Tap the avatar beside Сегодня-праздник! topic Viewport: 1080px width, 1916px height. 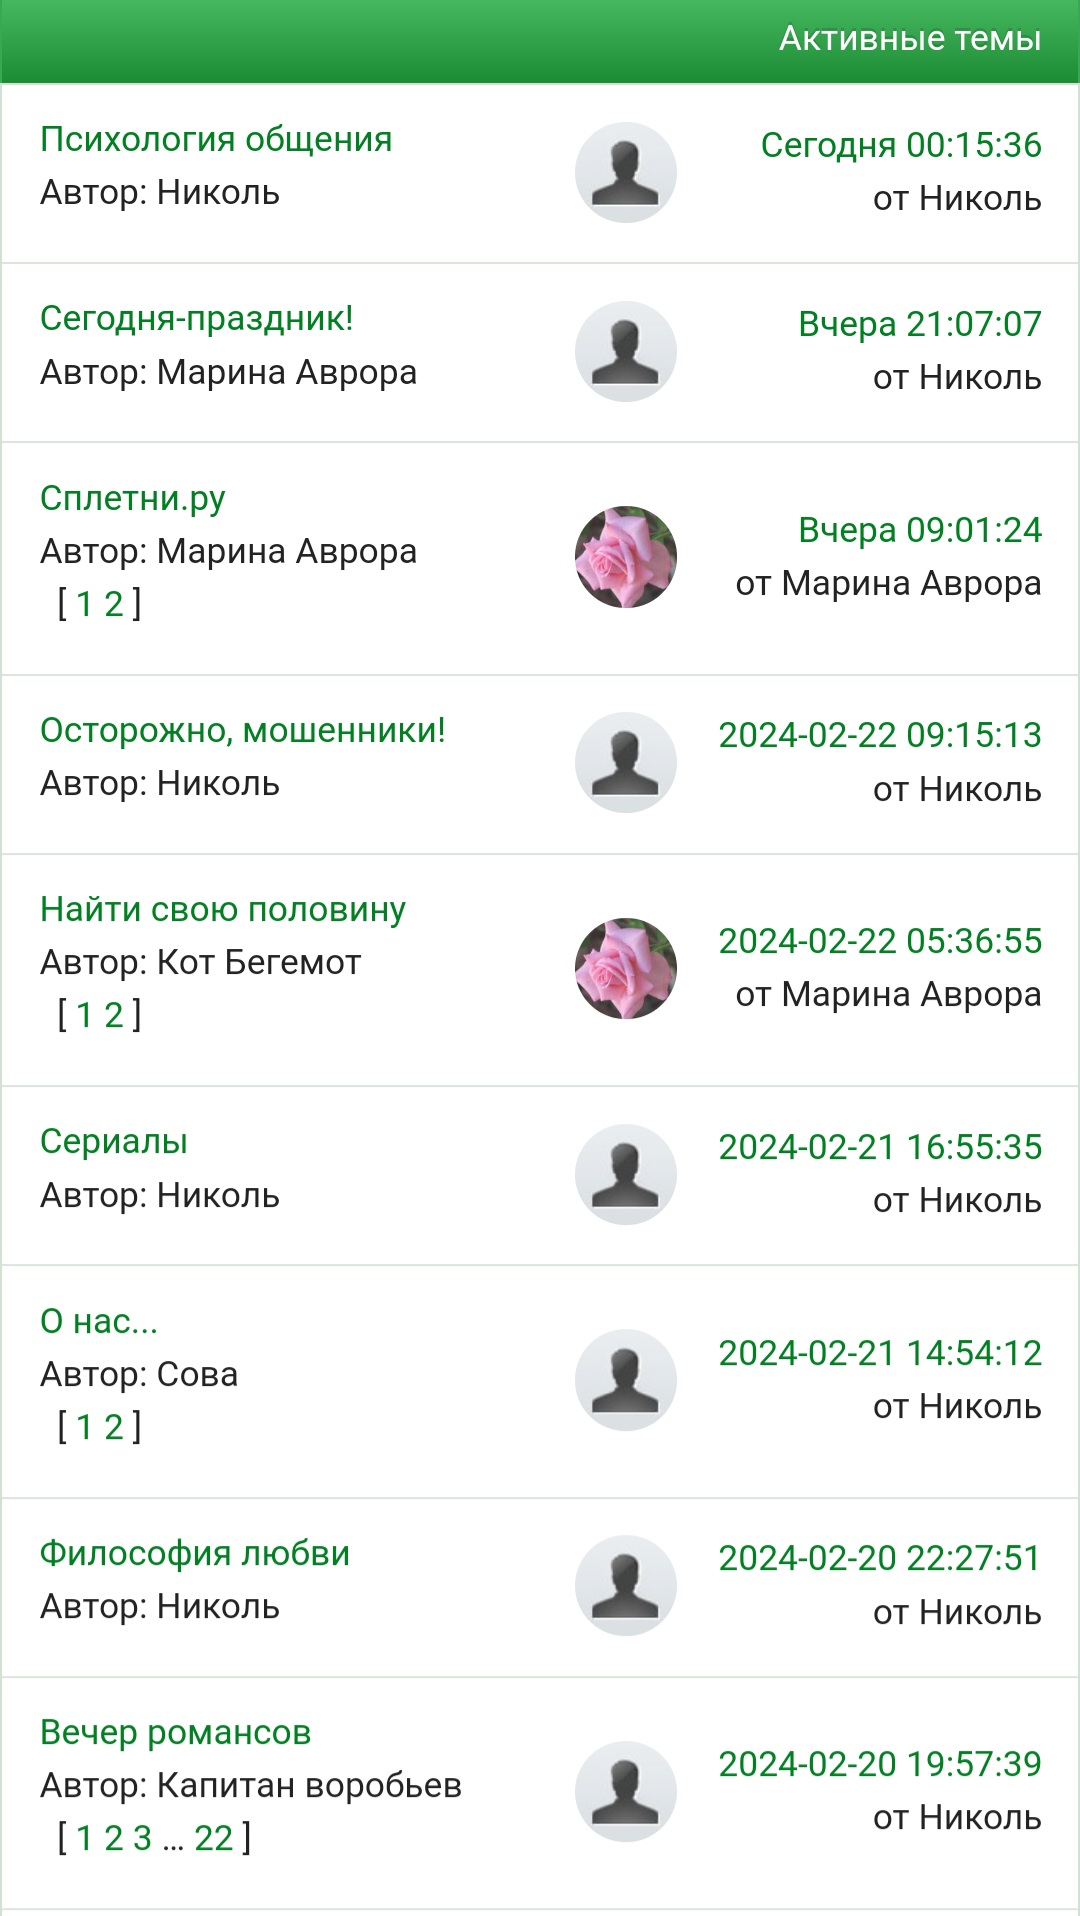pyautogui.click(x=626, y=351)
